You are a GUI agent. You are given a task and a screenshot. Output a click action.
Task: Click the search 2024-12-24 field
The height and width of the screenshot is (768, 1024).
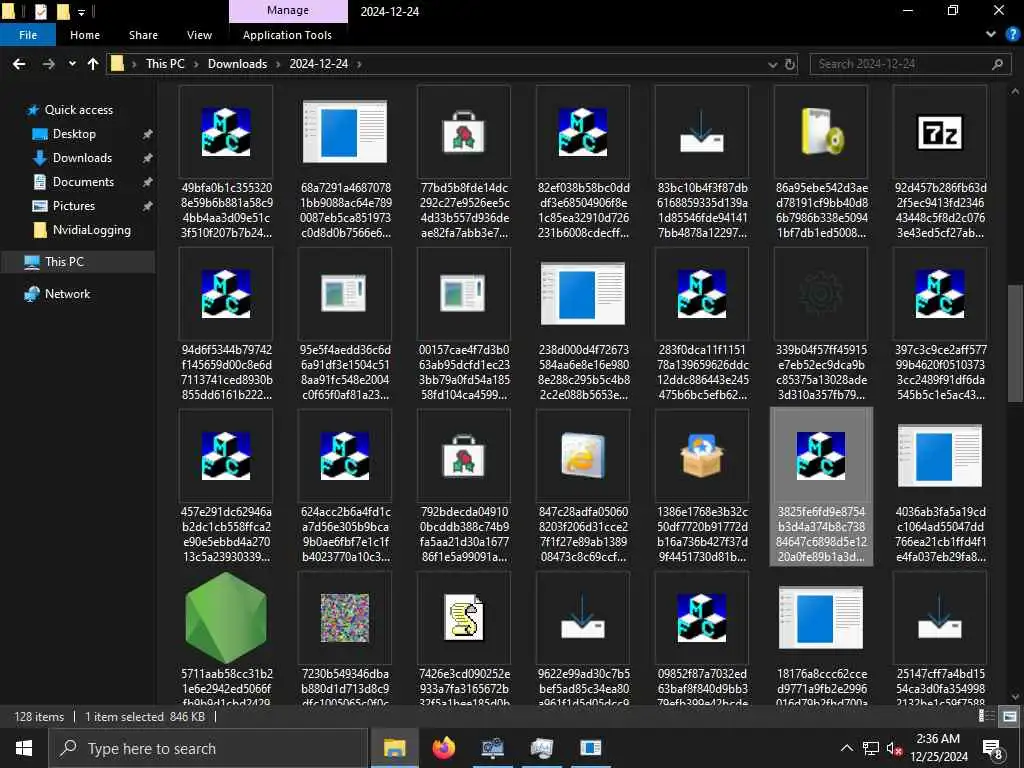coord(910,64)
